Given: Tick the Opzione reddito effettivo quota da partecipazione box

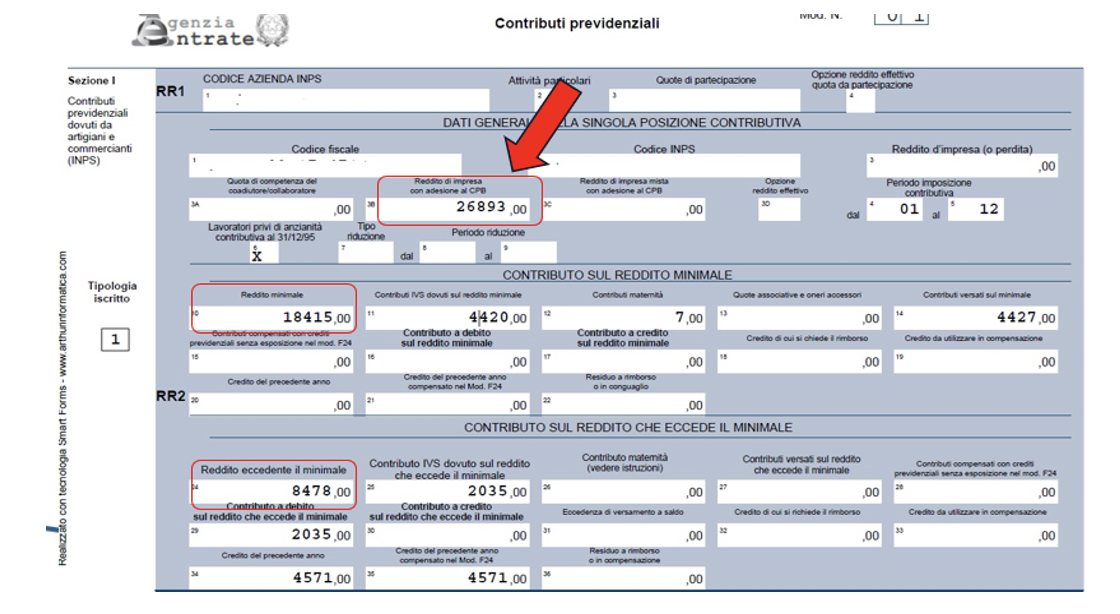Looking at the screenshot, I should tap(861, 100).
